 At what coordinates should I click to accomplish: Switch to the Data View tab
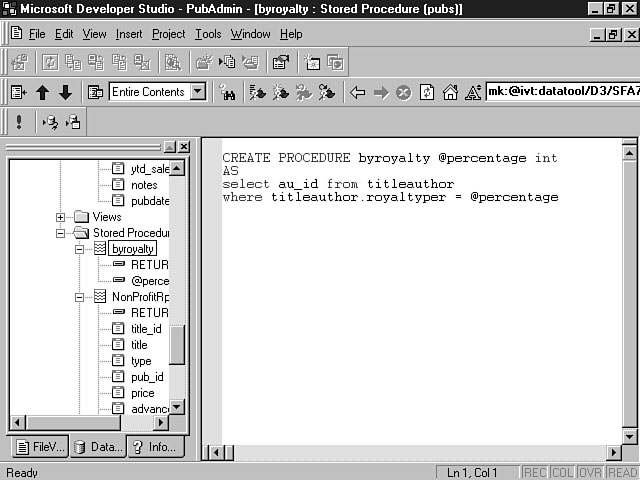pyautogui.click(x=97, y=447)
